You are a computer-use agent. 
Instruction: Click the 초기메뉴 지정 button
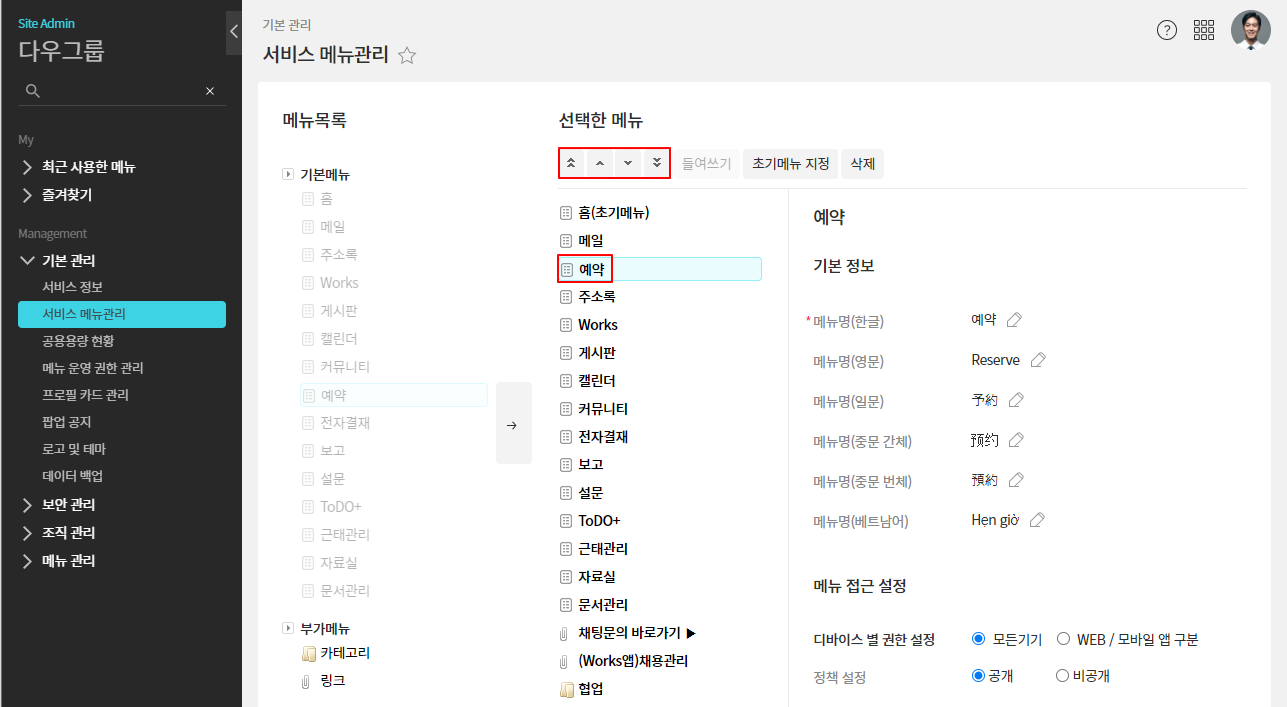pos(790,163)
